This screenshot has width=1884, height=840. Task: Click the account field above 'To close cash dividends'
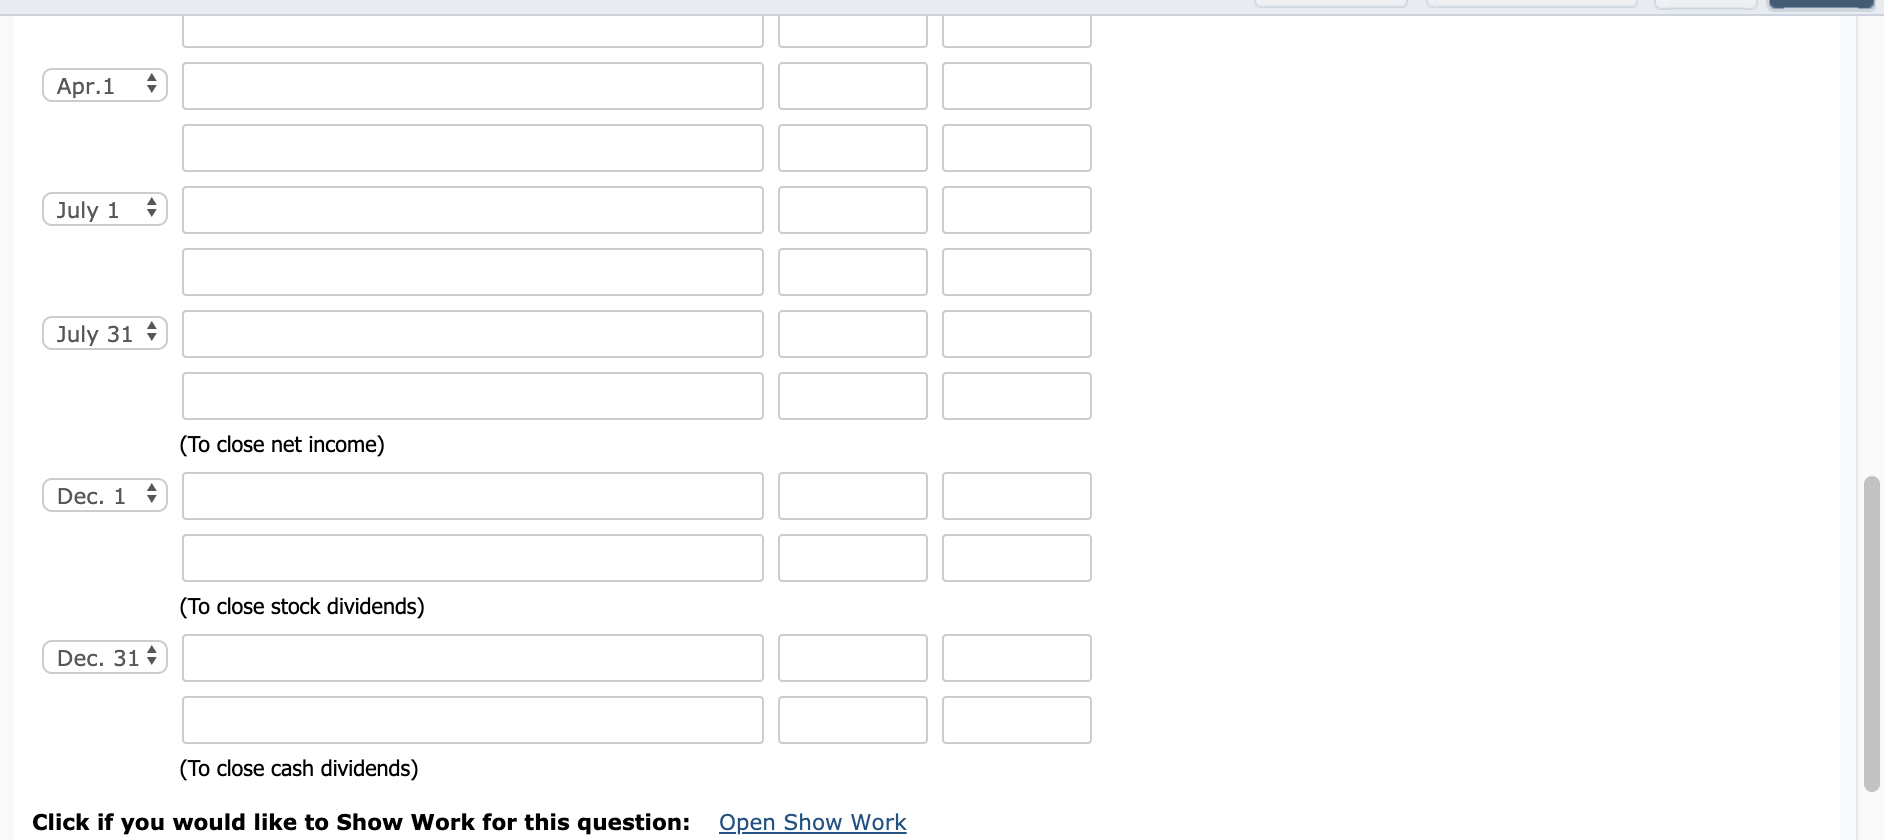472,719
